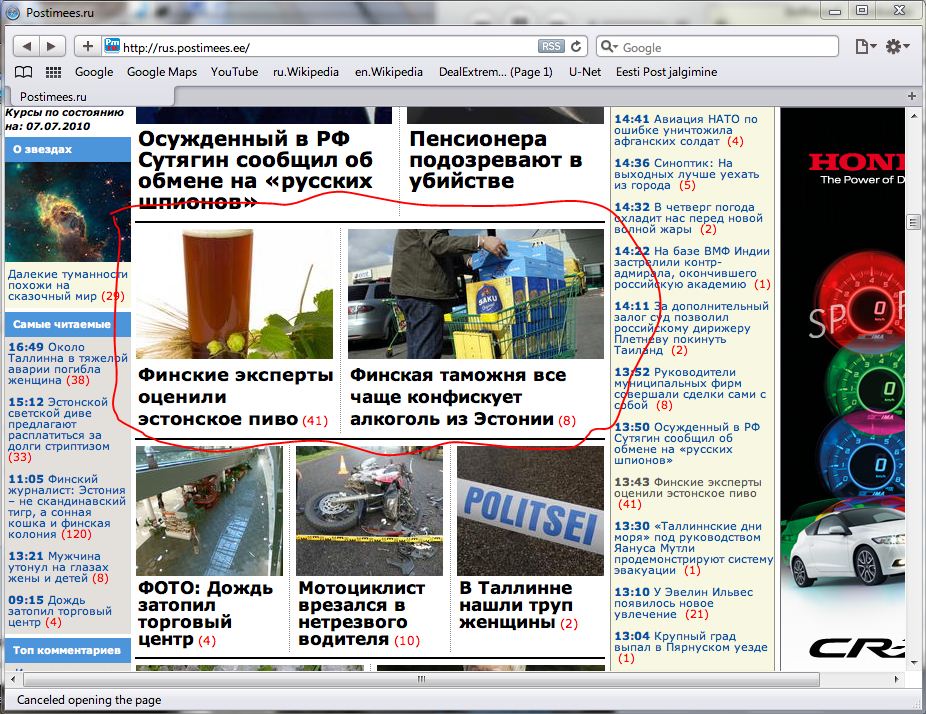Select the Postimees.ru tab

[90, 96]
